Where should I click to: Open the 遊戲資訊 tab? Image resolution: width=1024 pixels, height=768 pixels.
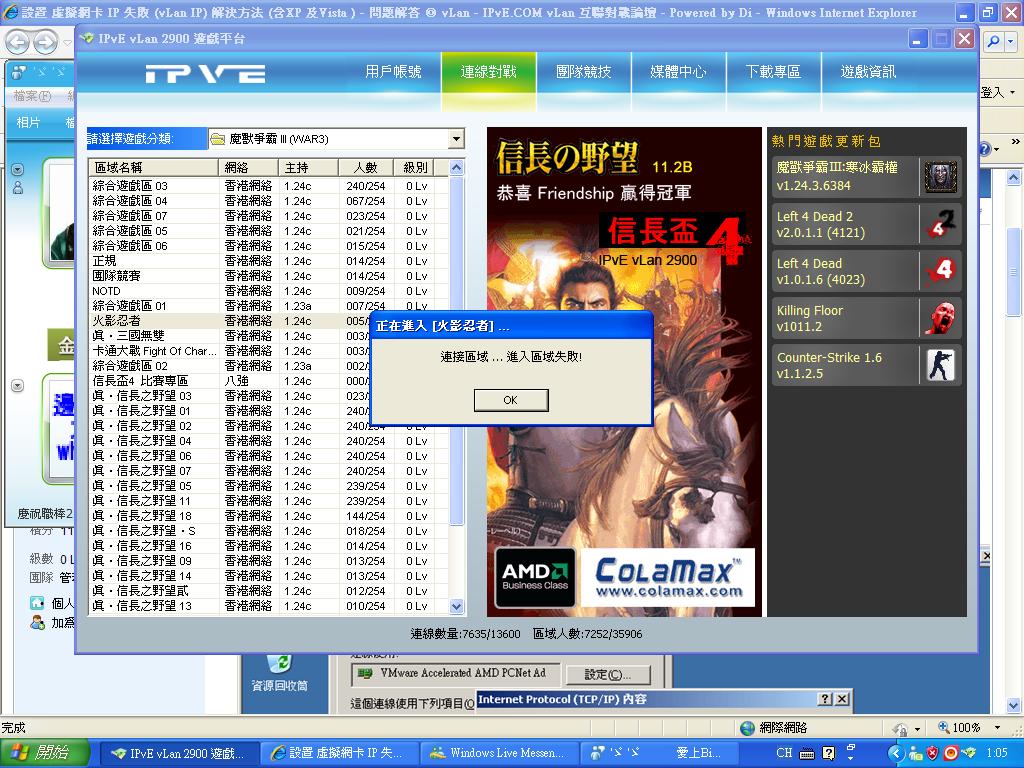coord(868,72)
